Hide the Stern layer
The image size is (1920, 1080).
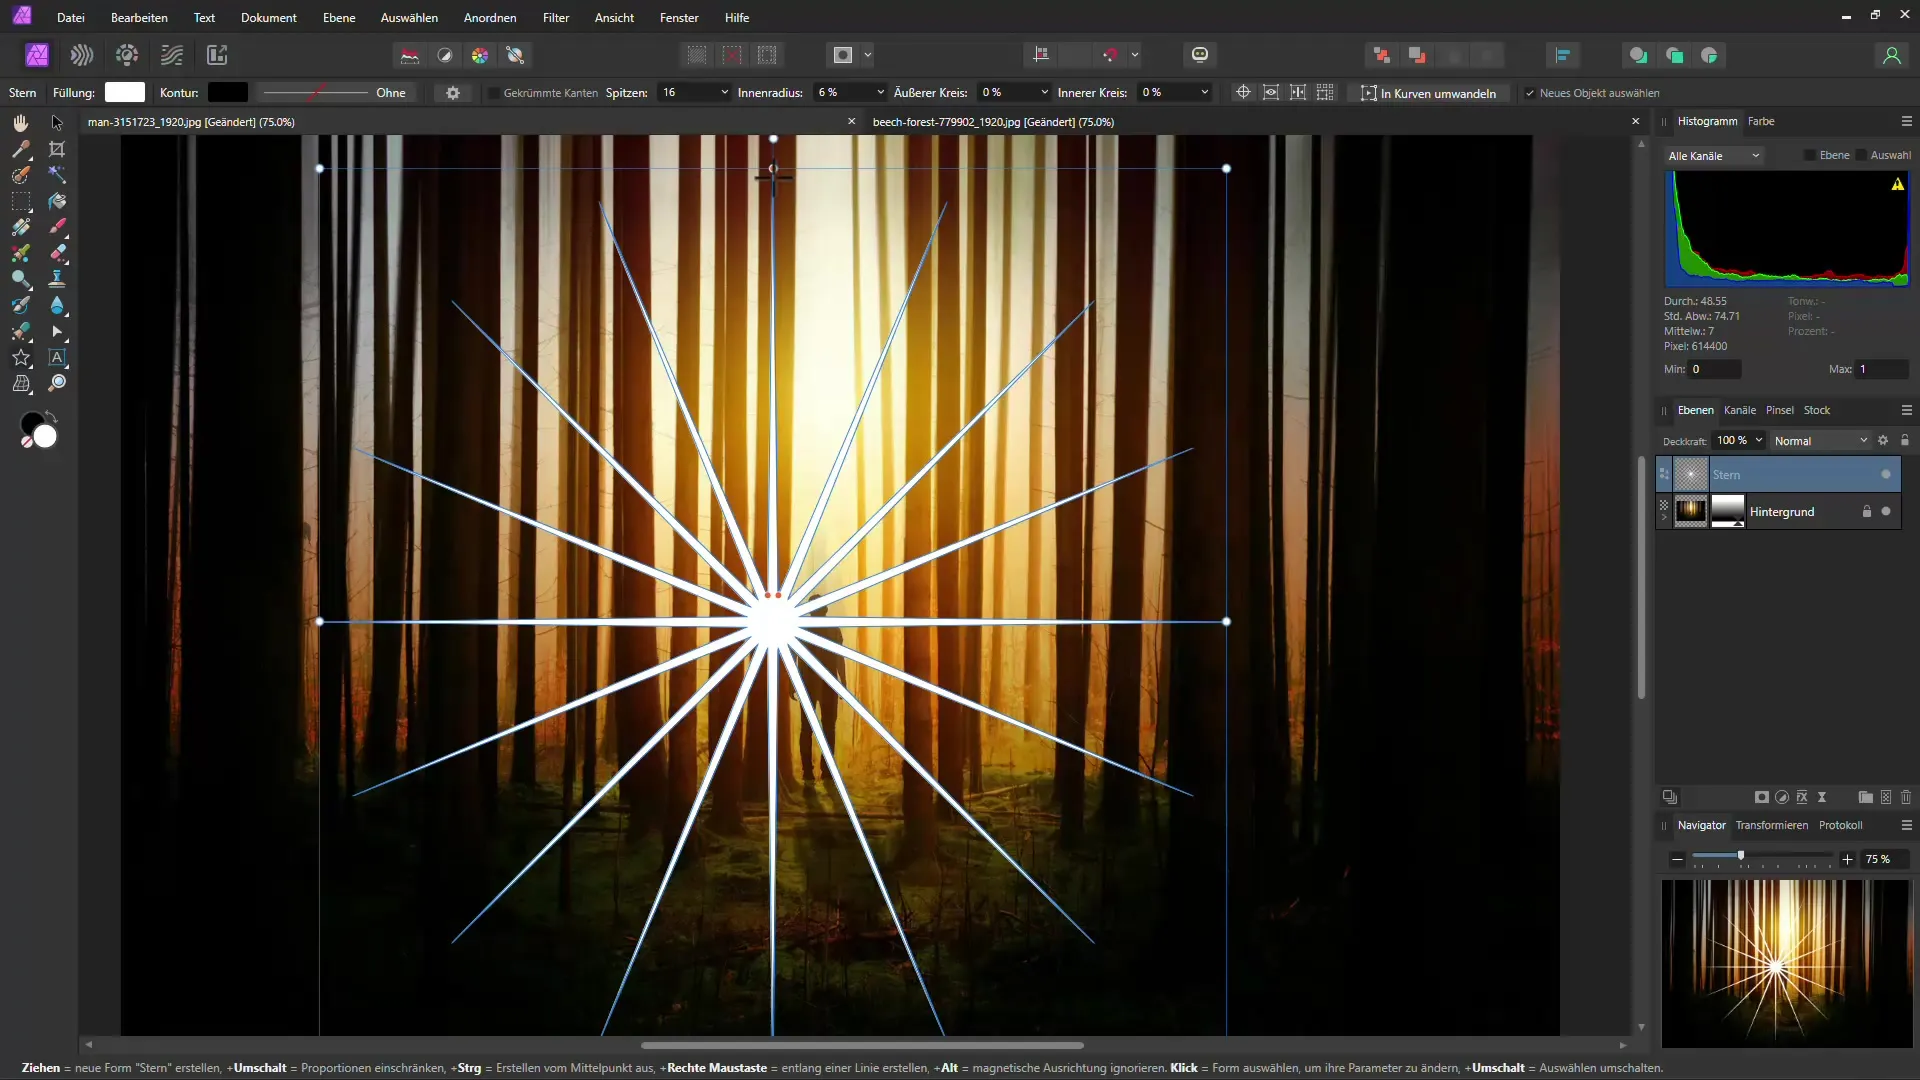click(x=1886, y=474)
